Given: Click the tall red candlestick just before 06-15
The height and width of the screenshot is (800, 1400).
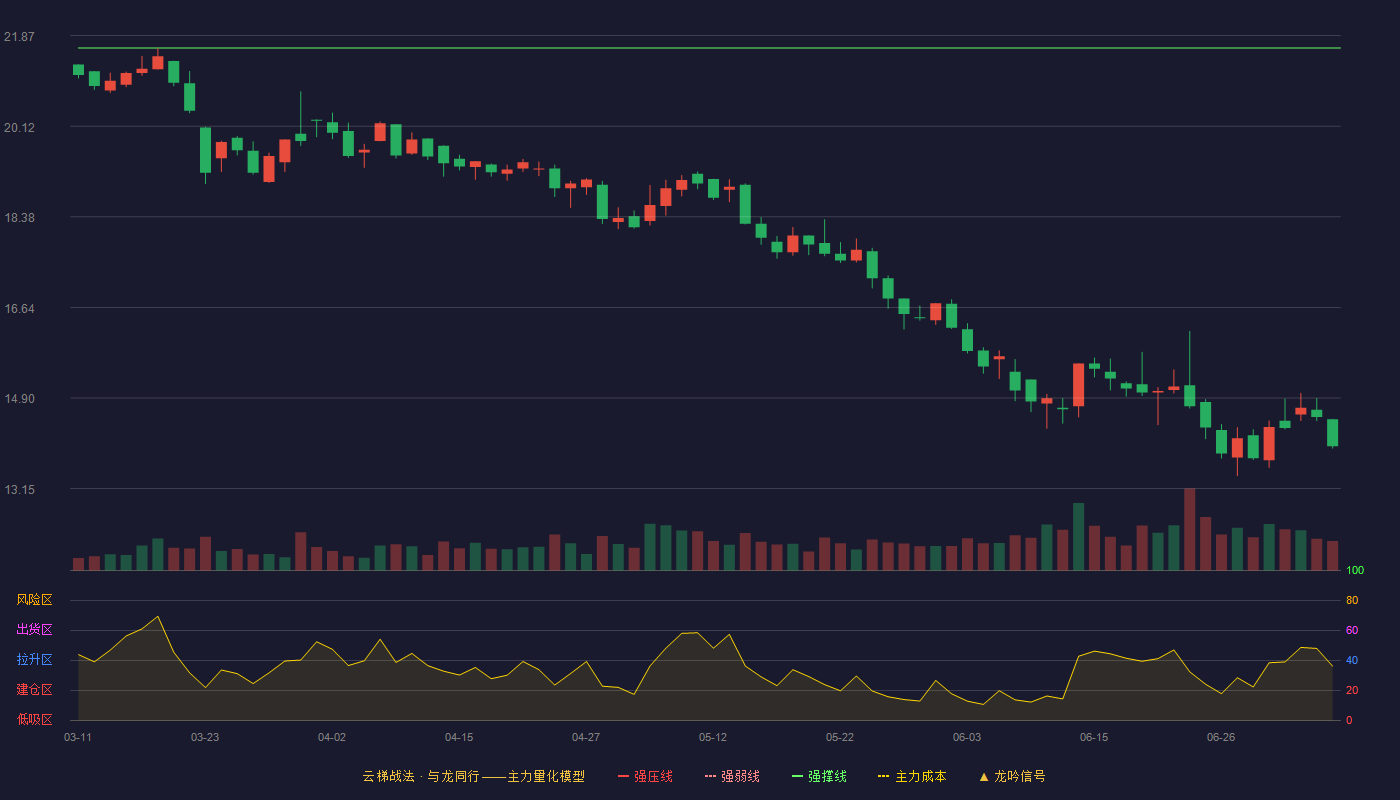Looking at the screenshot, I should [1078, 385].
